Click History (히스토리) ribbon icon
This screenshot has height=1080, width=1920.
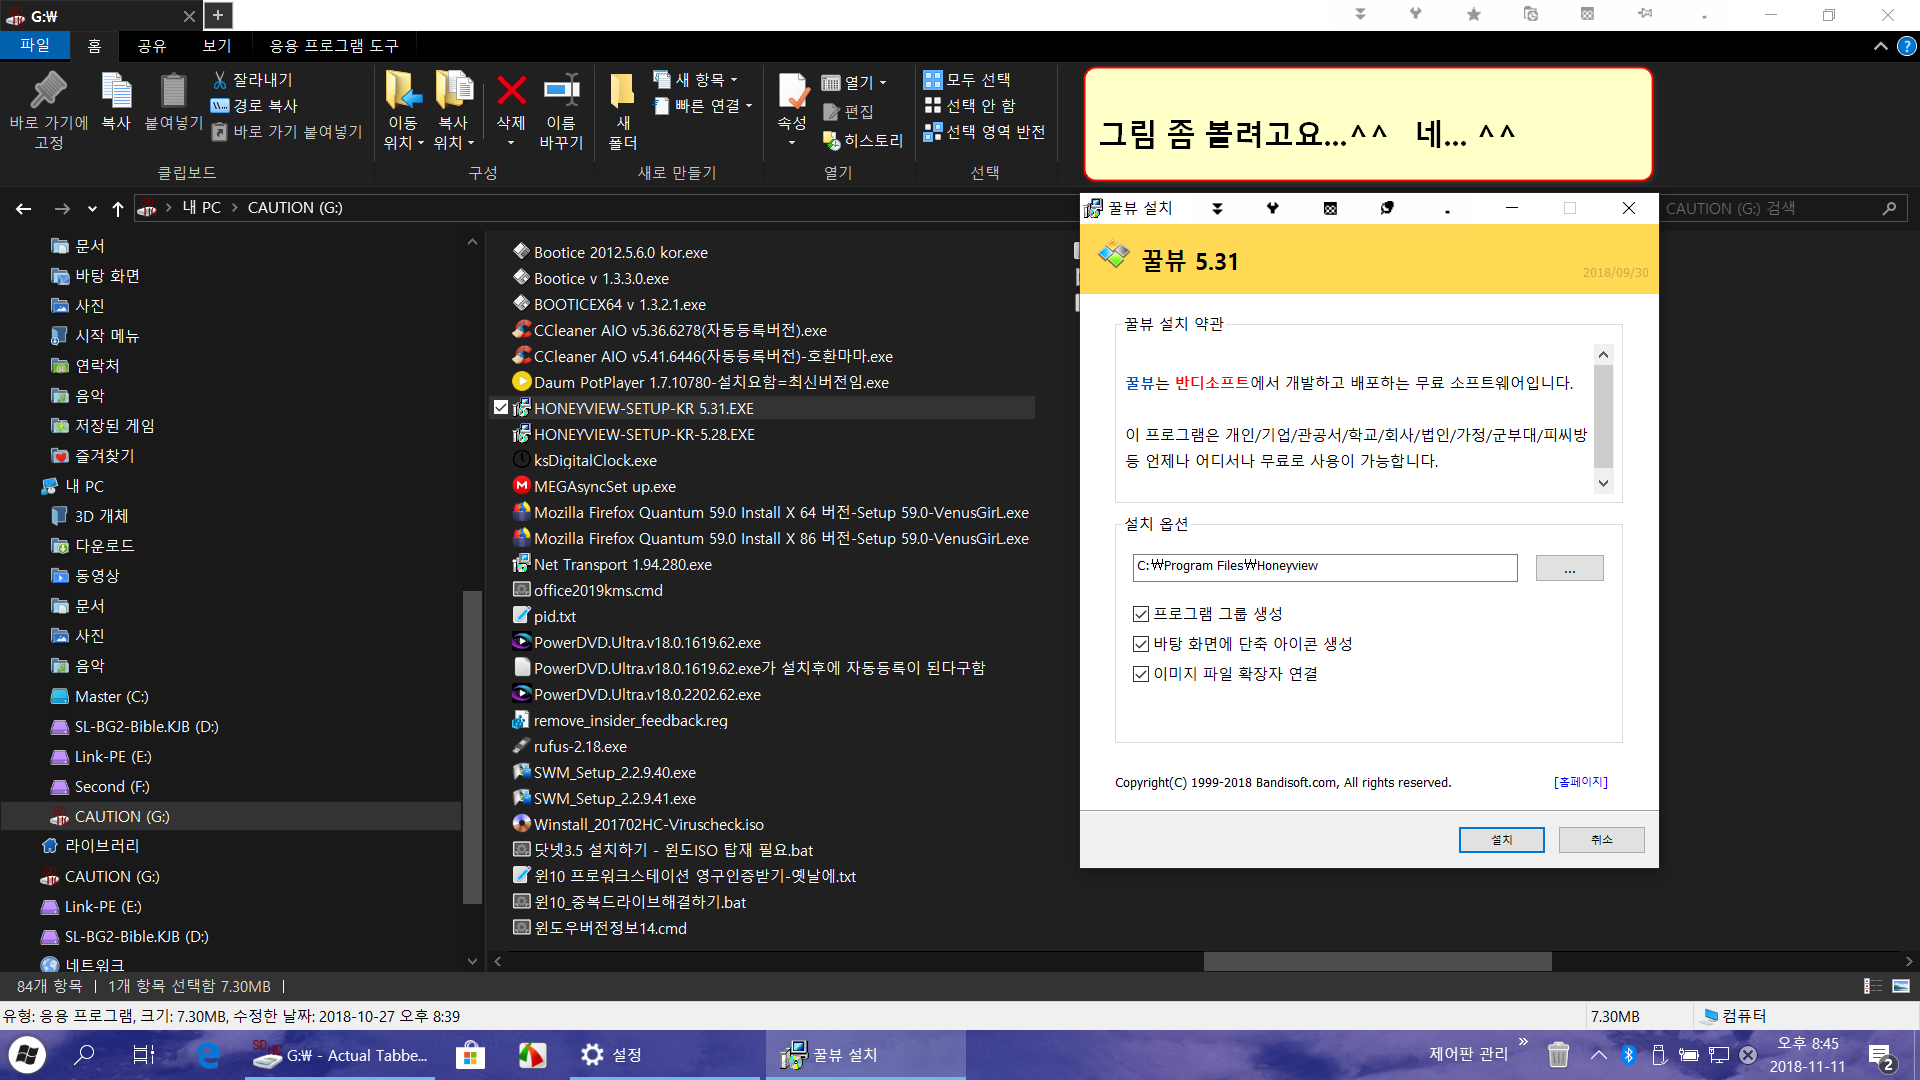(831, 141)
